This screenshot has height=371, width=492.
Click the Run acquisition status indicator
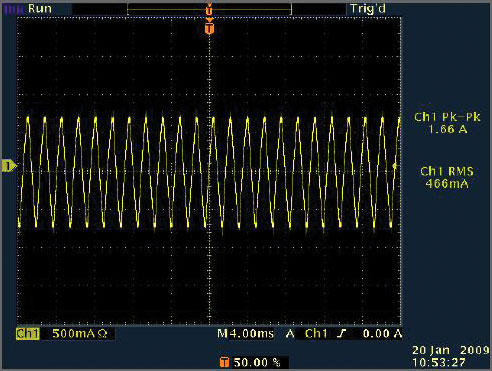(x=39, y=8)
